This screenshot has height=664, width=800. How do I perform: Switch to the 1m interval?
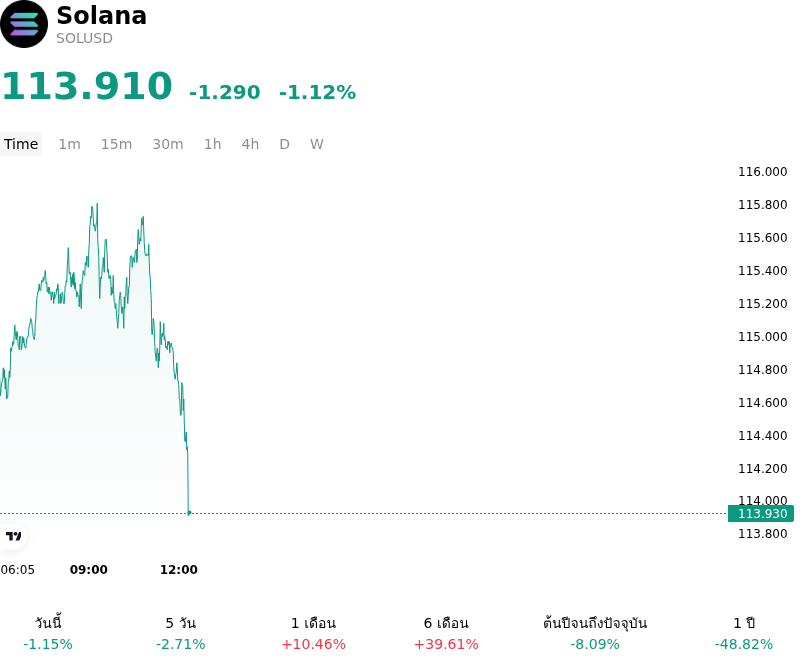click(x=69, y=144)
